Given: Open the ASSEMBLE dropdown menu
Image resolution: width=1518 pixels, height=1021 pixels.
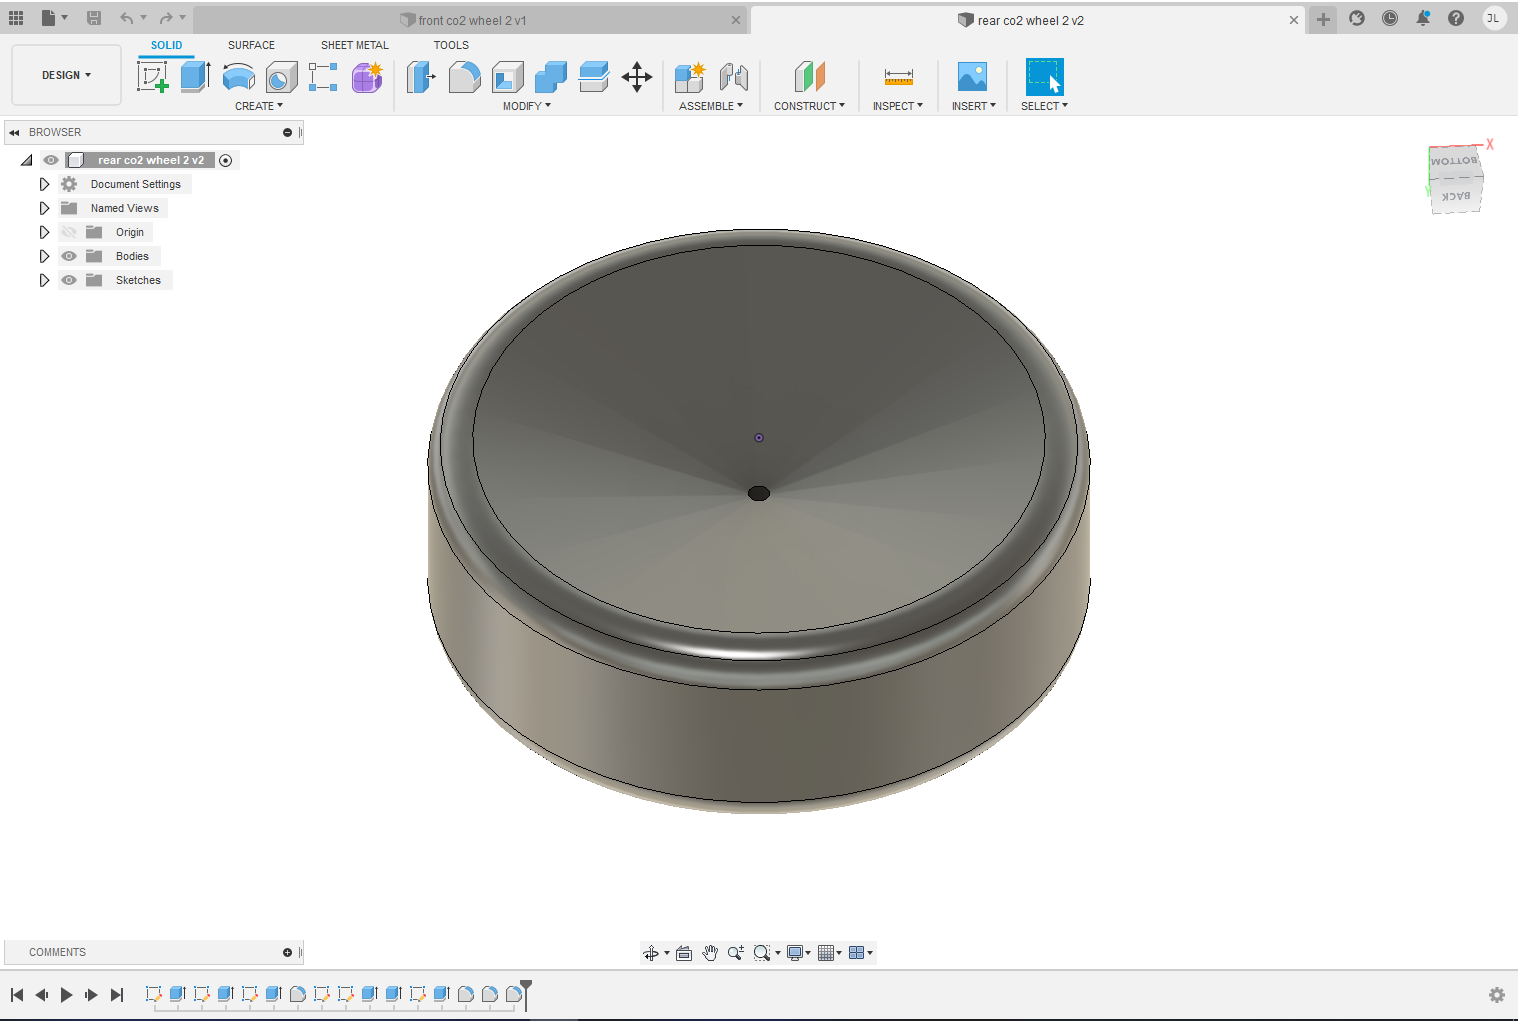Looking at the screenshot, I should point(711,106).
